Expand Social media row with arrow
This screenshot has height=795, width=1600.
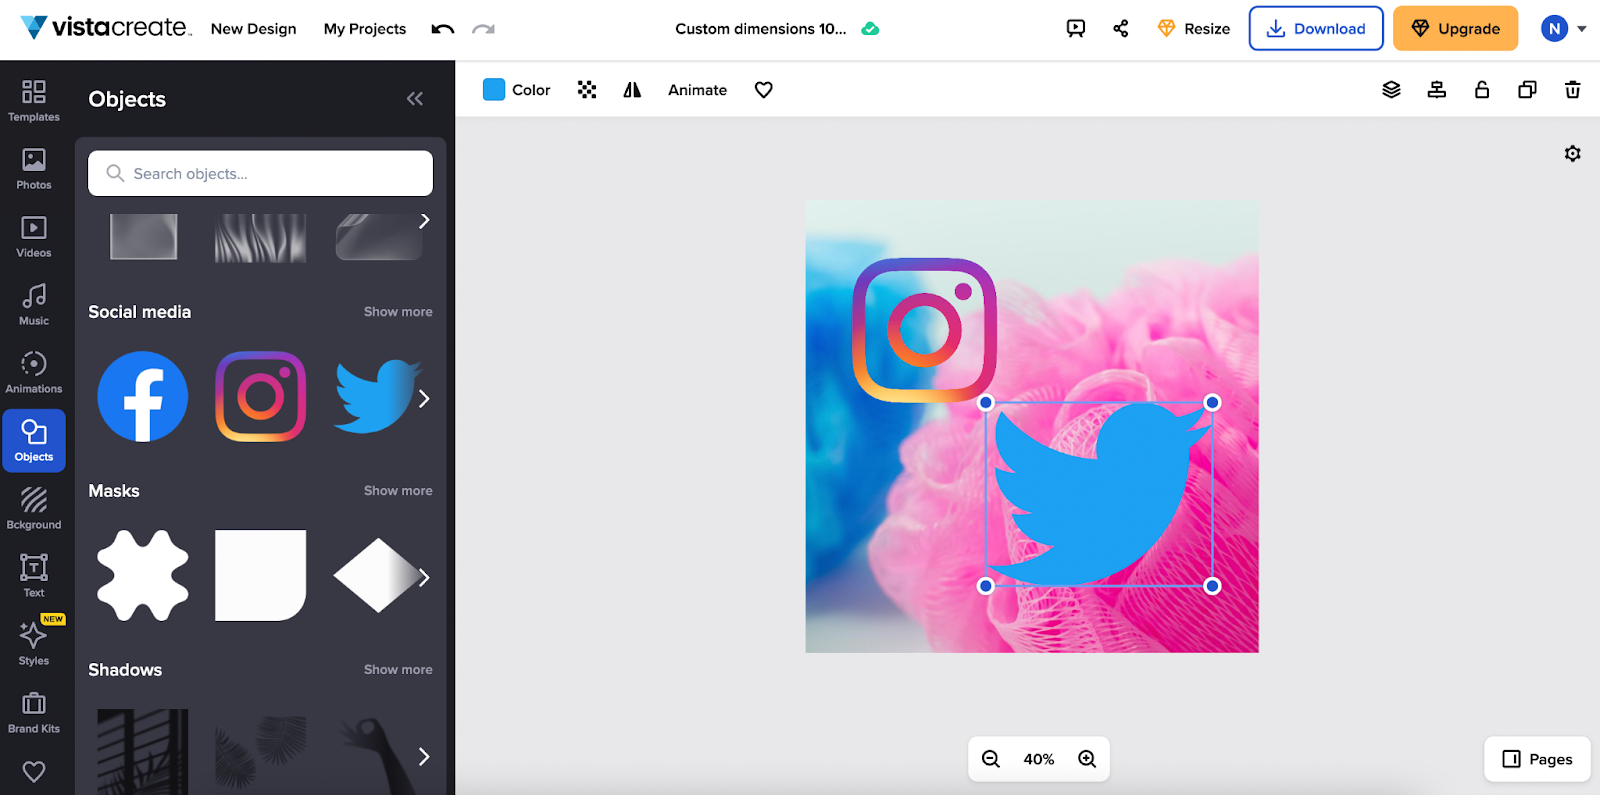424,398
